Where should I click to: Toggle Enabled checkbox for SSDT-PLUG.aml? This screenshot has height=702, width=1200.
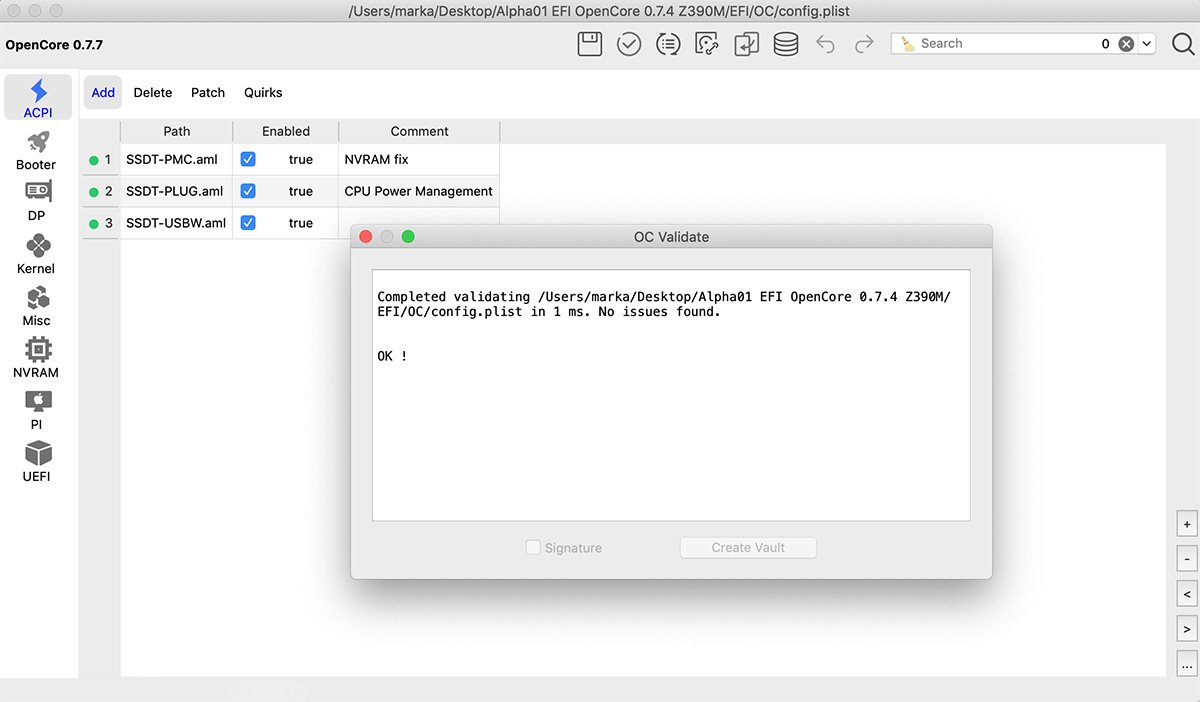point(248,191)
